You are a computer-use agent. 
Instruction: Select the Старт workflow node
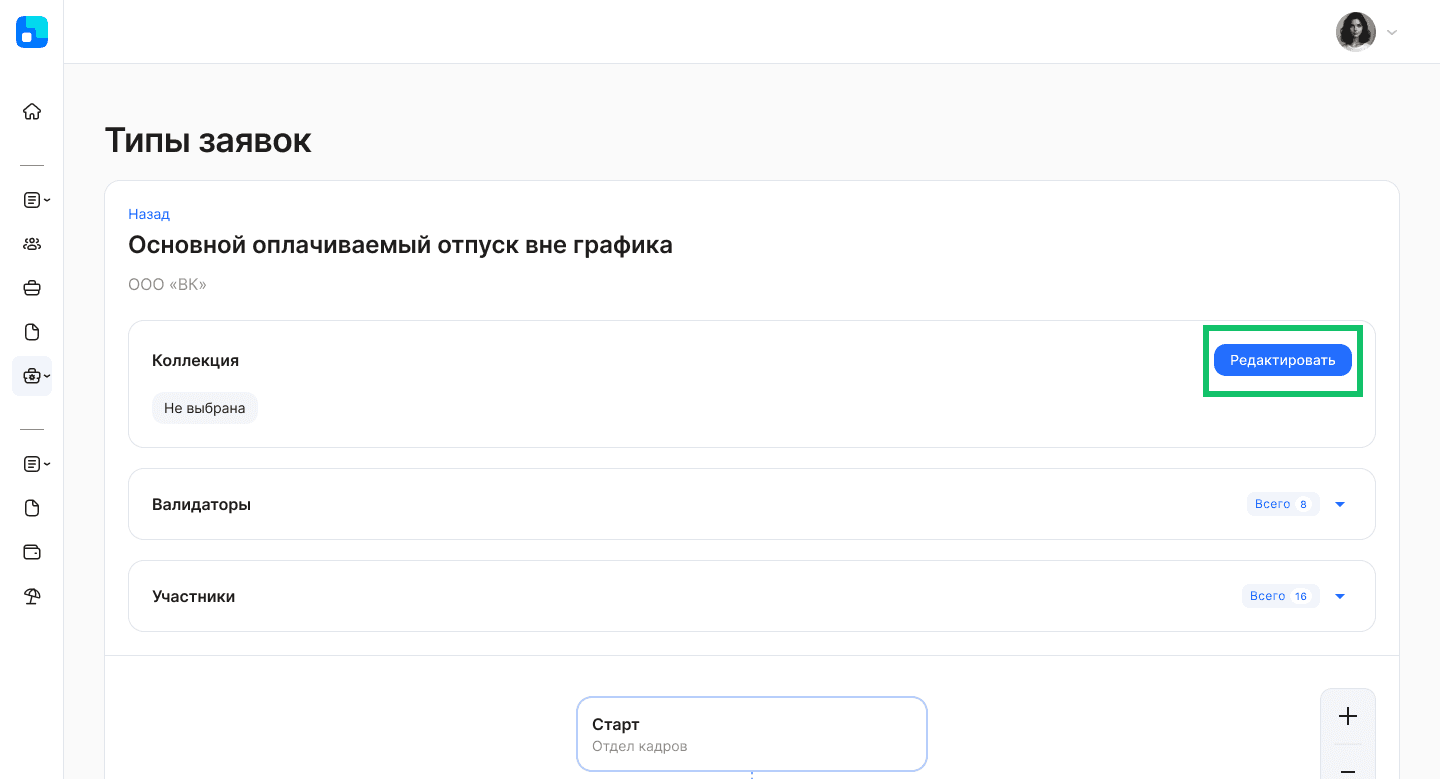pos(752,734)
